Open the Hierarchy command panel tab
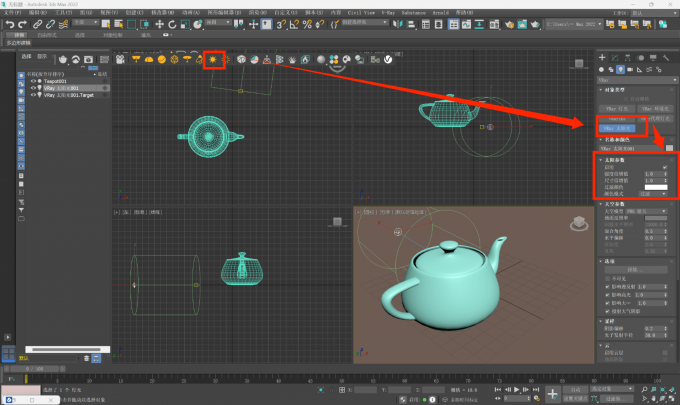 point(628,58)
